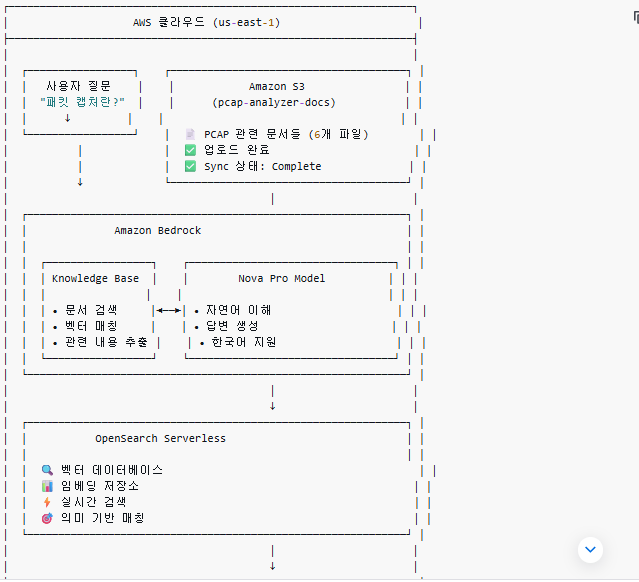
Task: Click the green check next to Sync 상태
Action: click(x=190, y=166)
